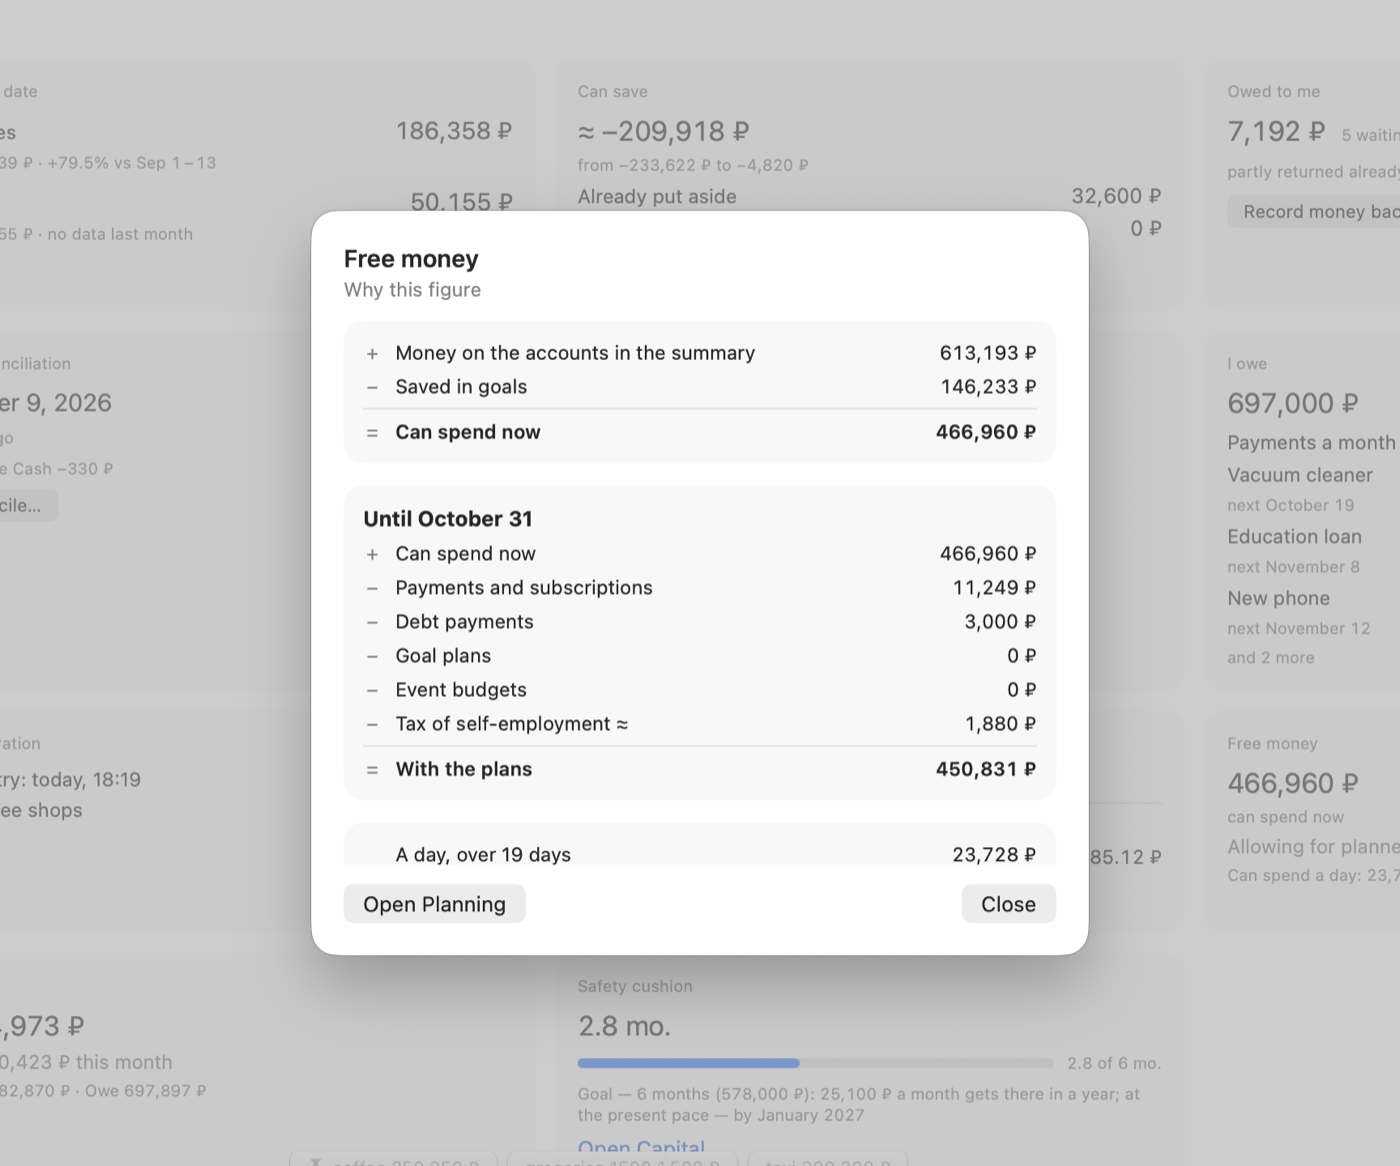This screenshot has height=1166, width=1400.
Task: Click "New phone" in the I owe card
Action: coord(1279,598)
